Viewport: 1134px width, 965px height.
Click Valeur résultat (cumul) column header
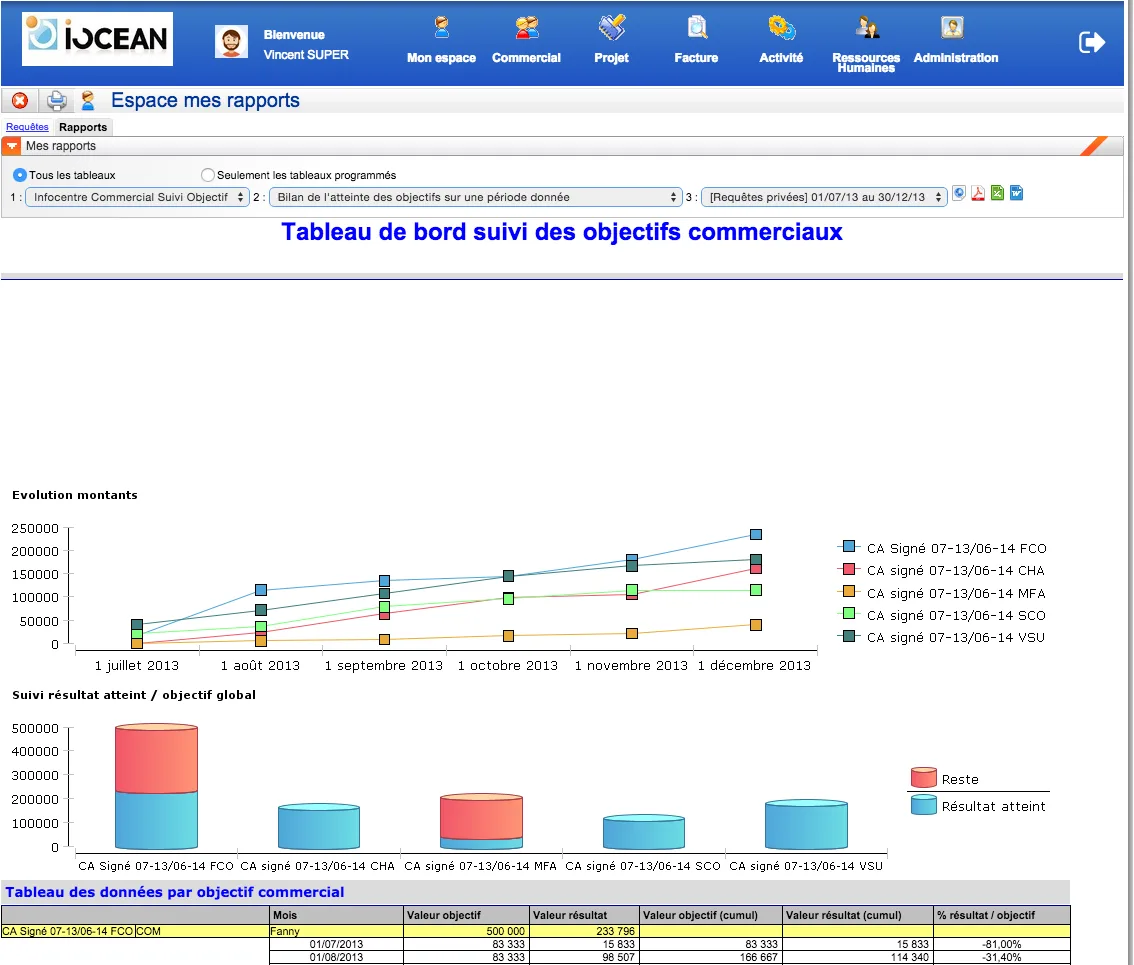858,915
